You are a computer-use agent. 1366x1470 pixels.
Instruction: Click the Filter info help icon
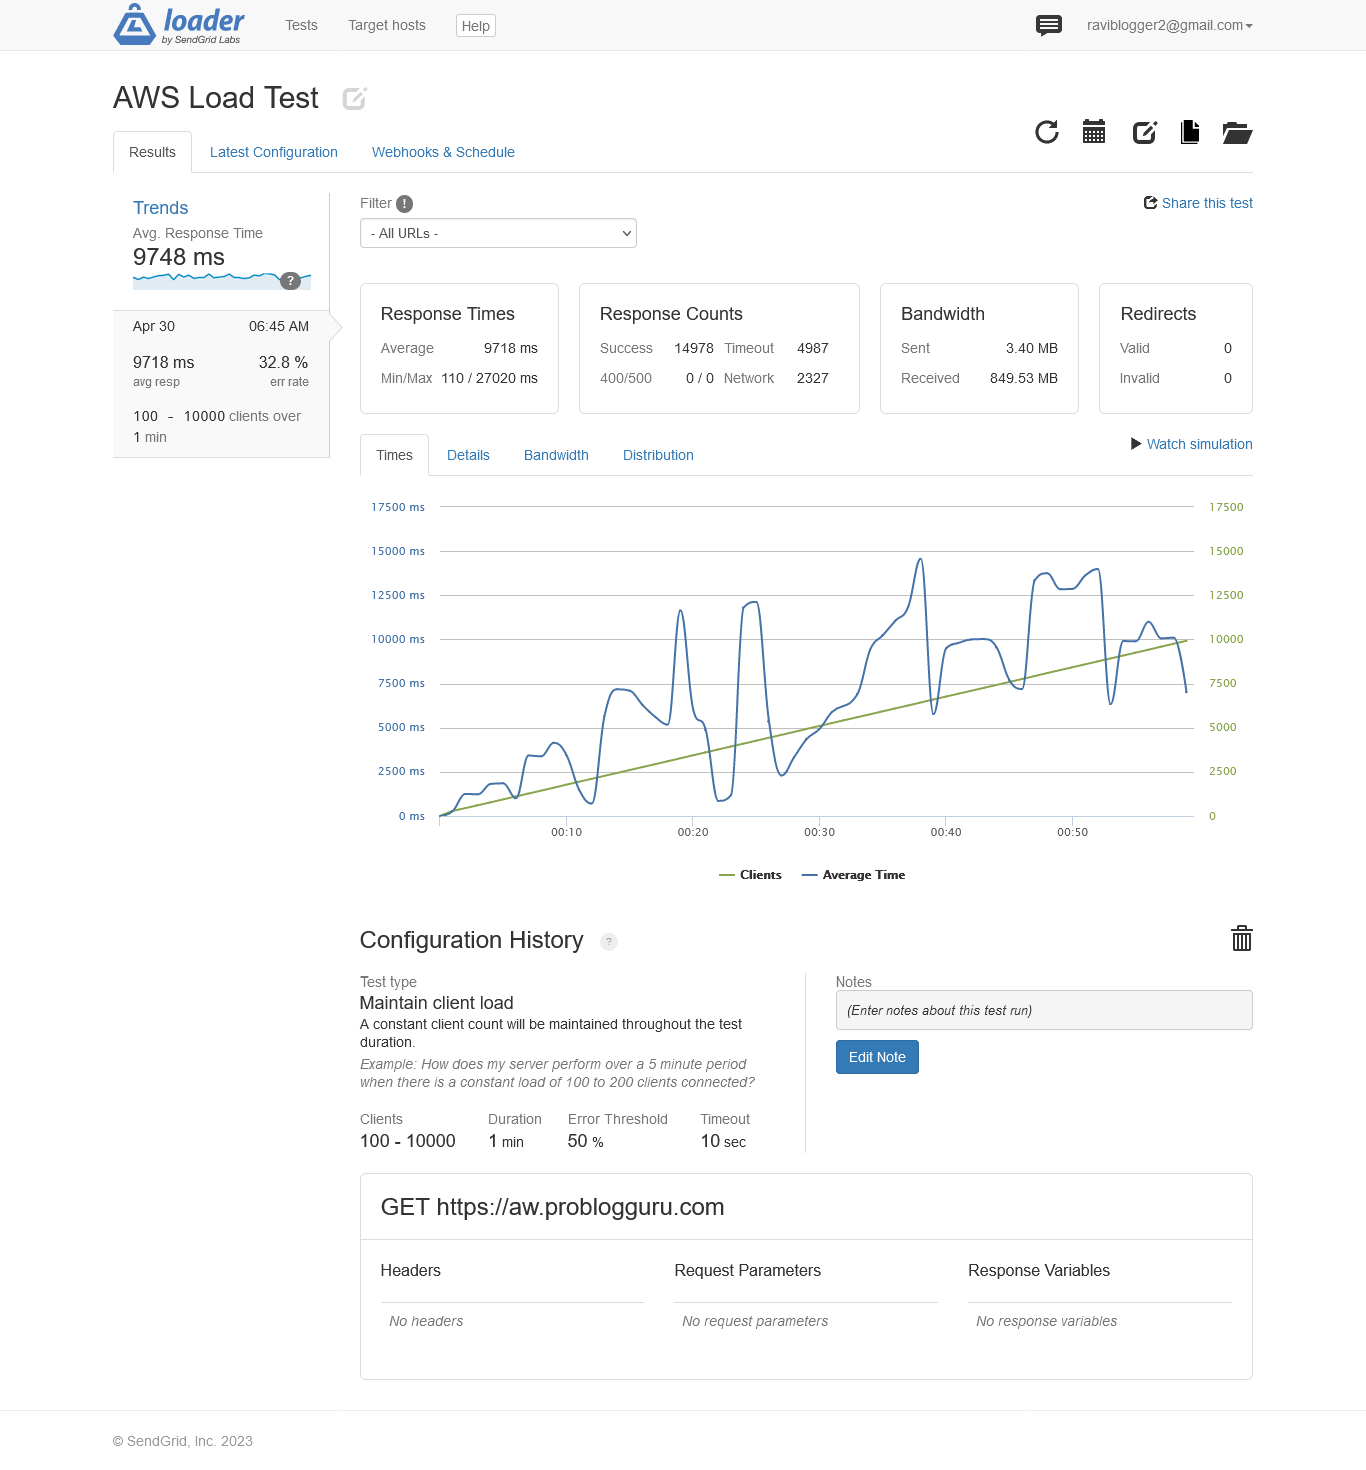click(404, 204)
